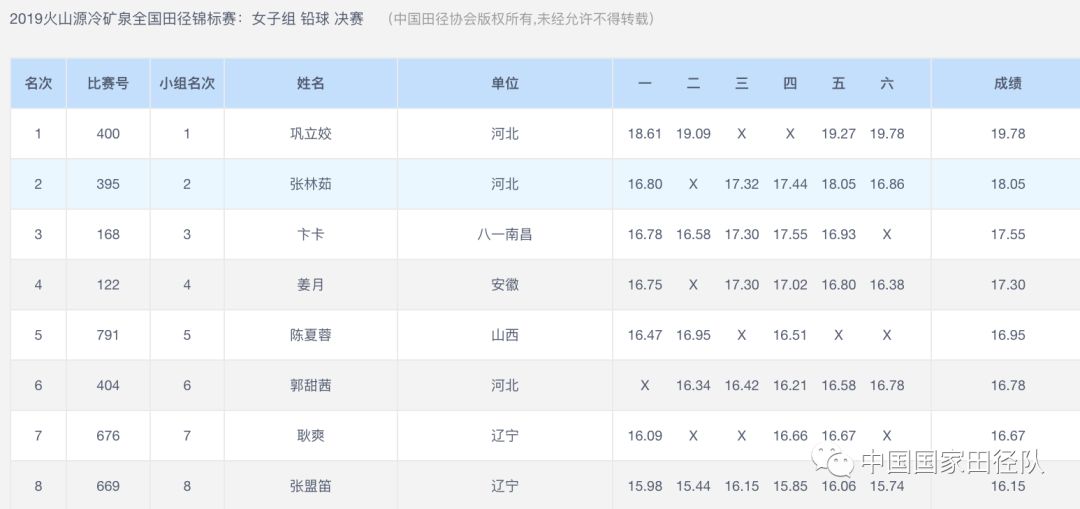The width and height of the screenshot is (1080, 509).
Task: Select the 八一南昌 unit cell
Action: [505, 234]
